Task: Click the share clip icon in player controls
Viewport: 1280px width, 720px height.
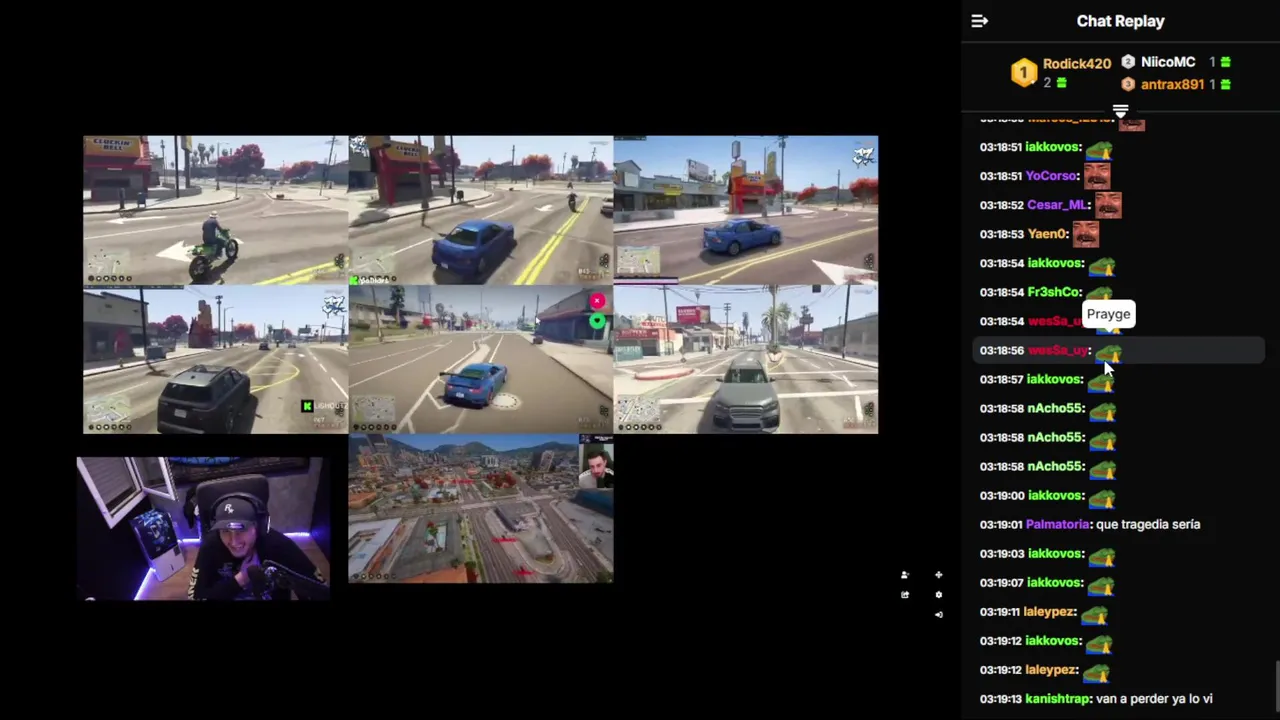Action: pyautogui.click(x=904, y=595)
